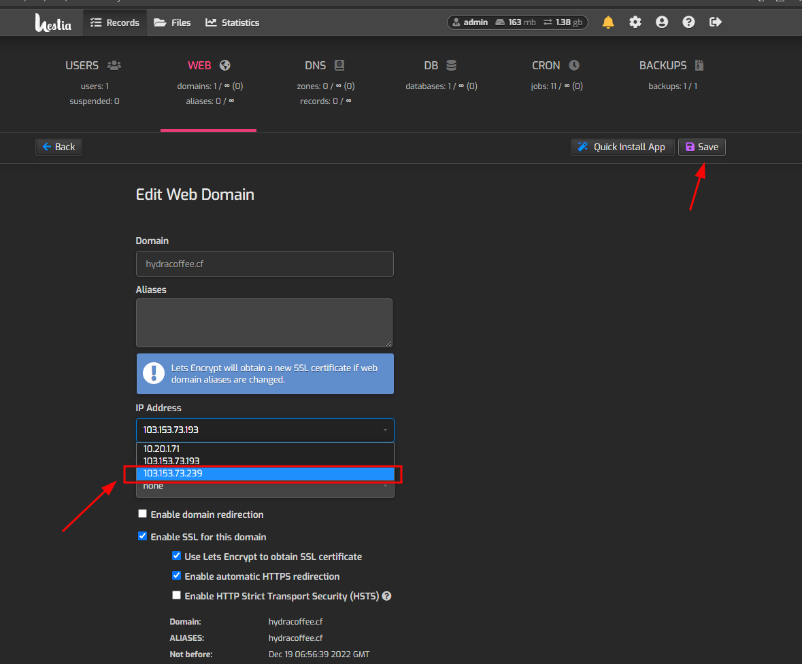Click the Domain input field

point(265,264)
